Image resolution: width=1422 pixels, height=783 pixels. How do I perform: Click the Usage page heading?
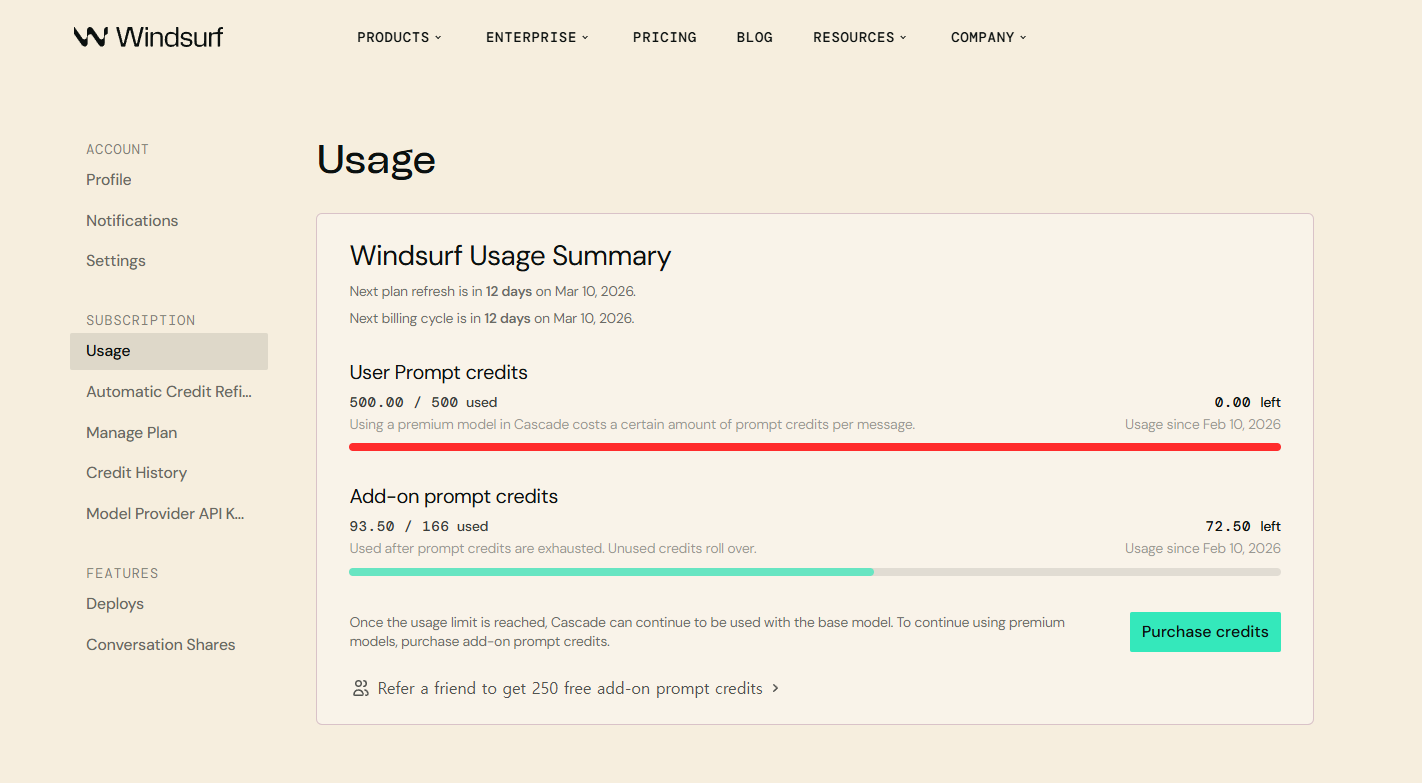[x=376, y=160]
